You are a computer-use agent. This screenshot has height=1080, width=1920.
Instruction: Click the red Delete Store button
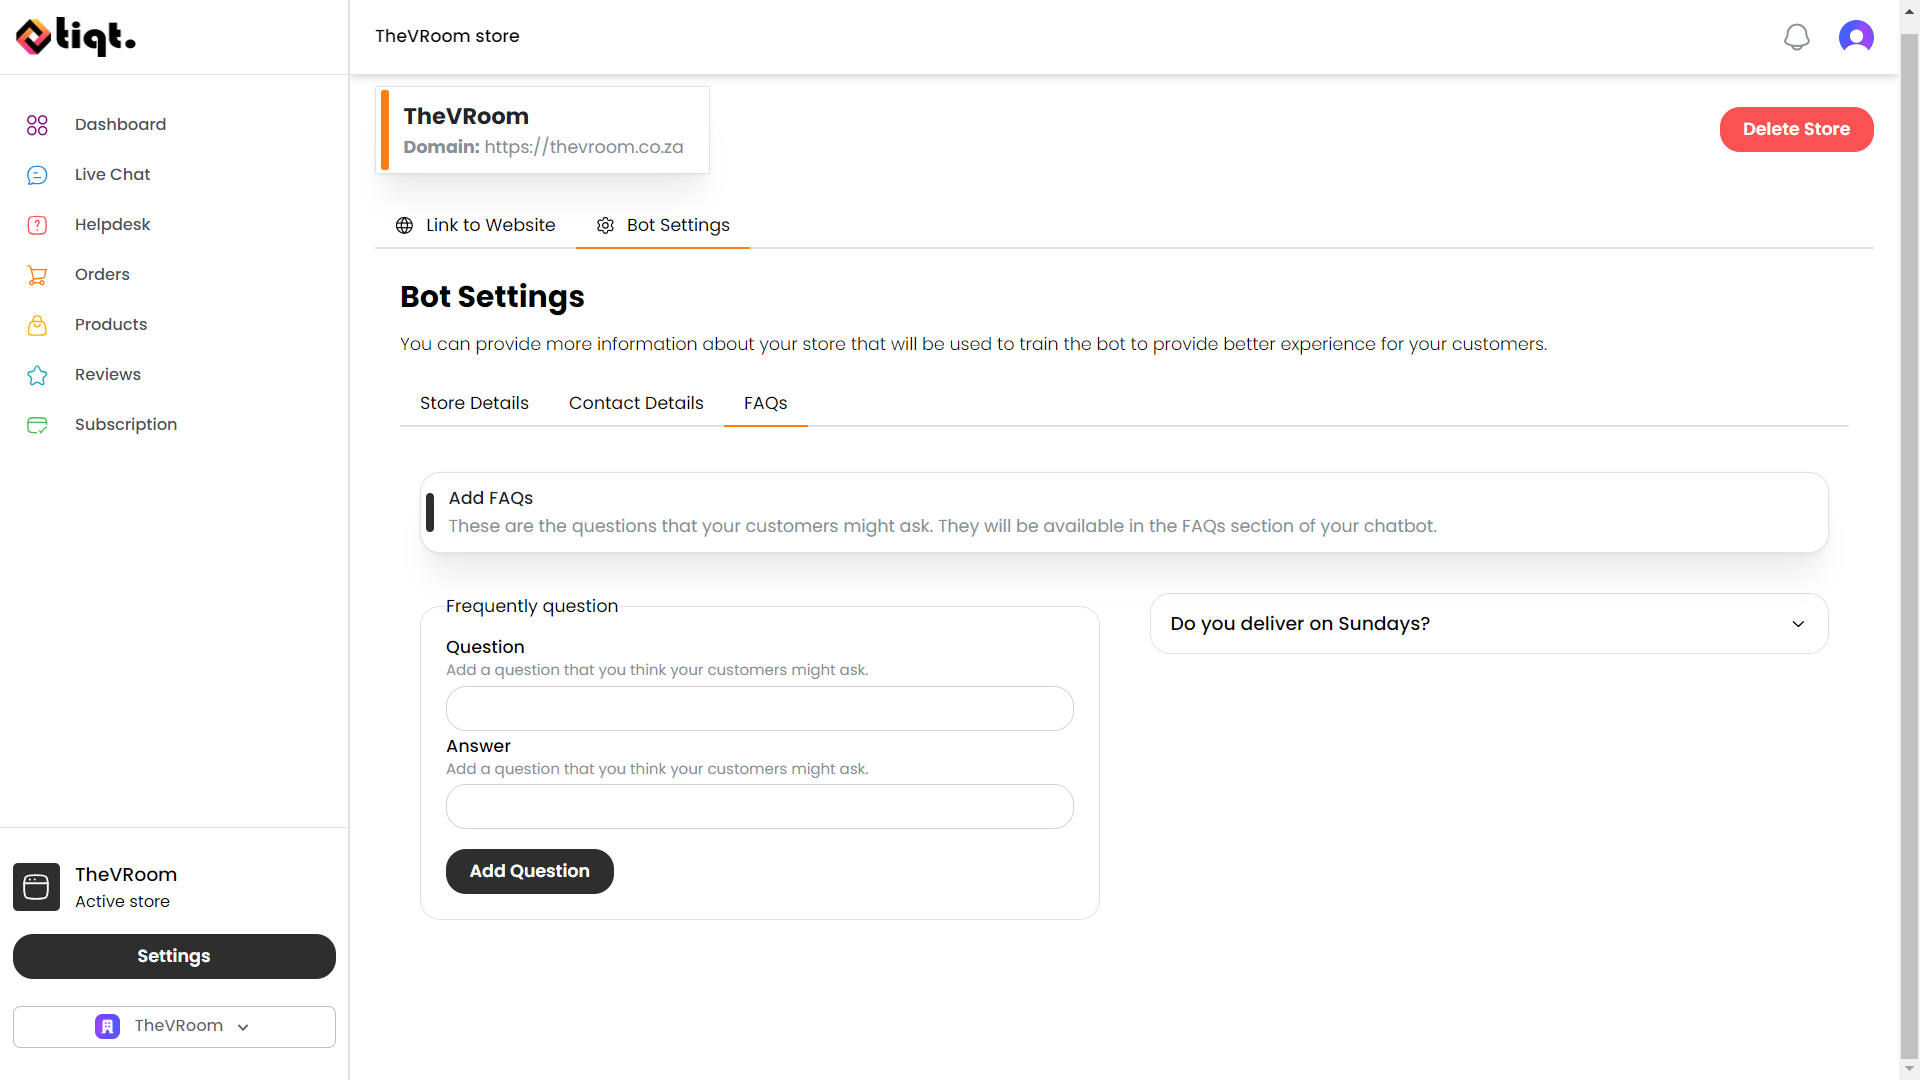(1796, 129)
